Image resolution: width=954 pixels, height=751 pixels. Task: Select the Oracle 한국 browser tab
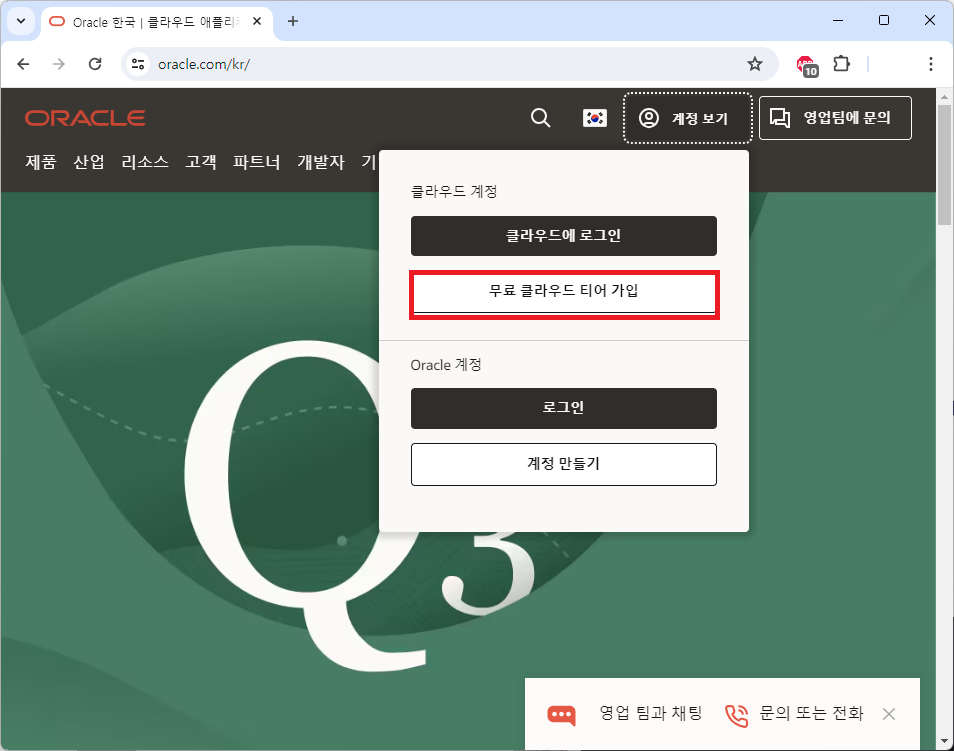157,22
